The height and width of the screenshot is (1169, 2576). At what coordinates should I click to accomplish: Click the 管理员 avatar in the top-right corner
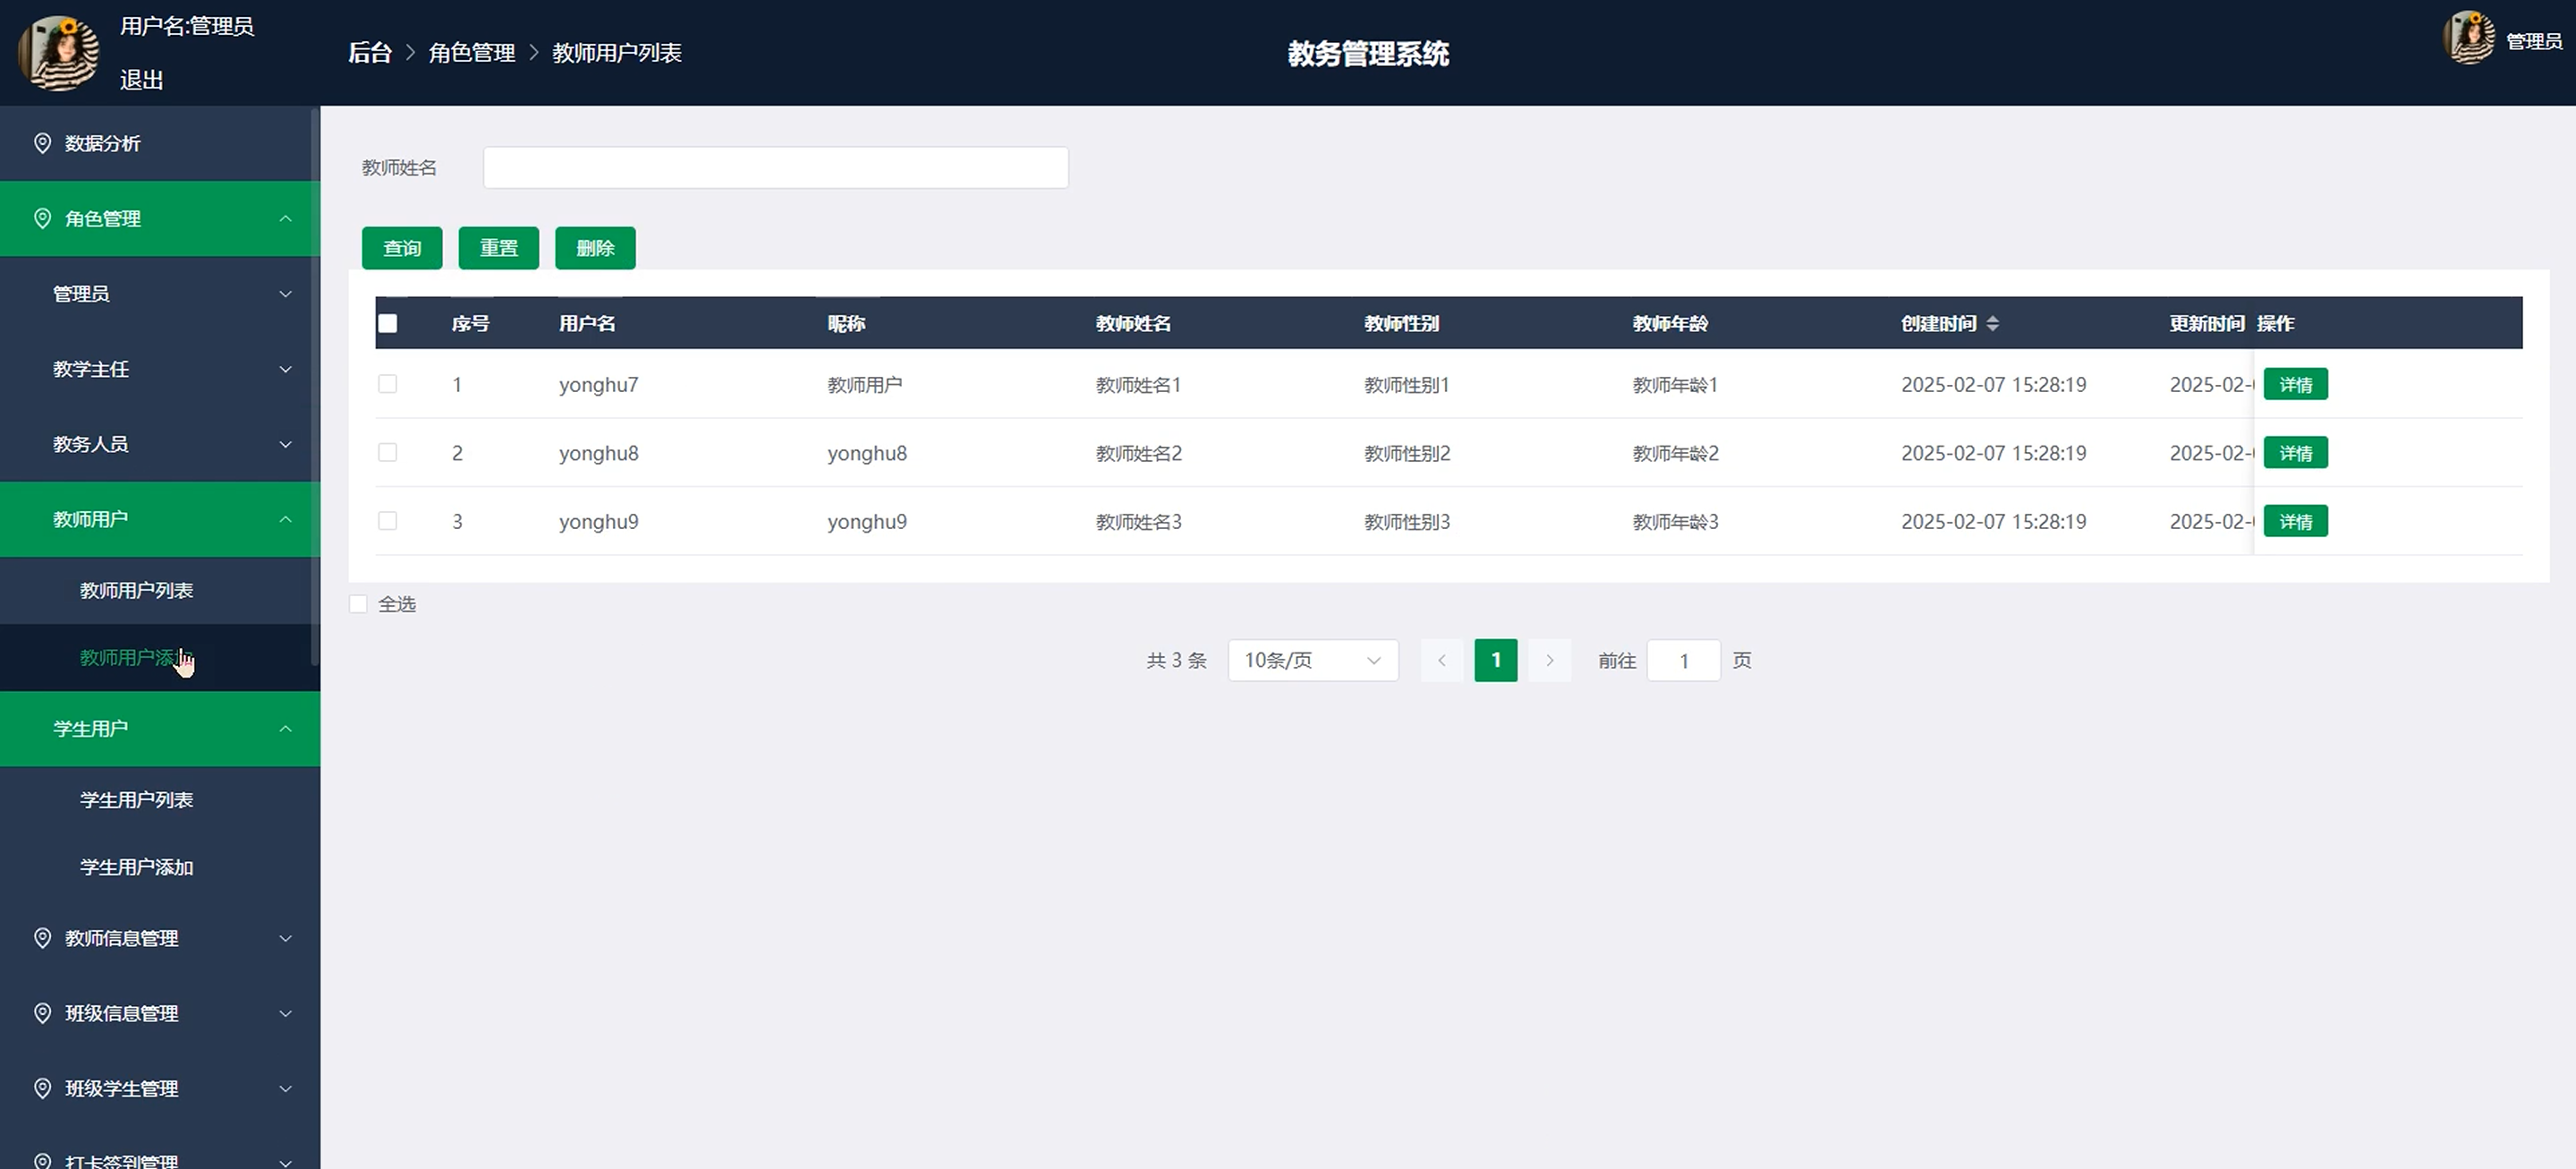[2468, 39]
